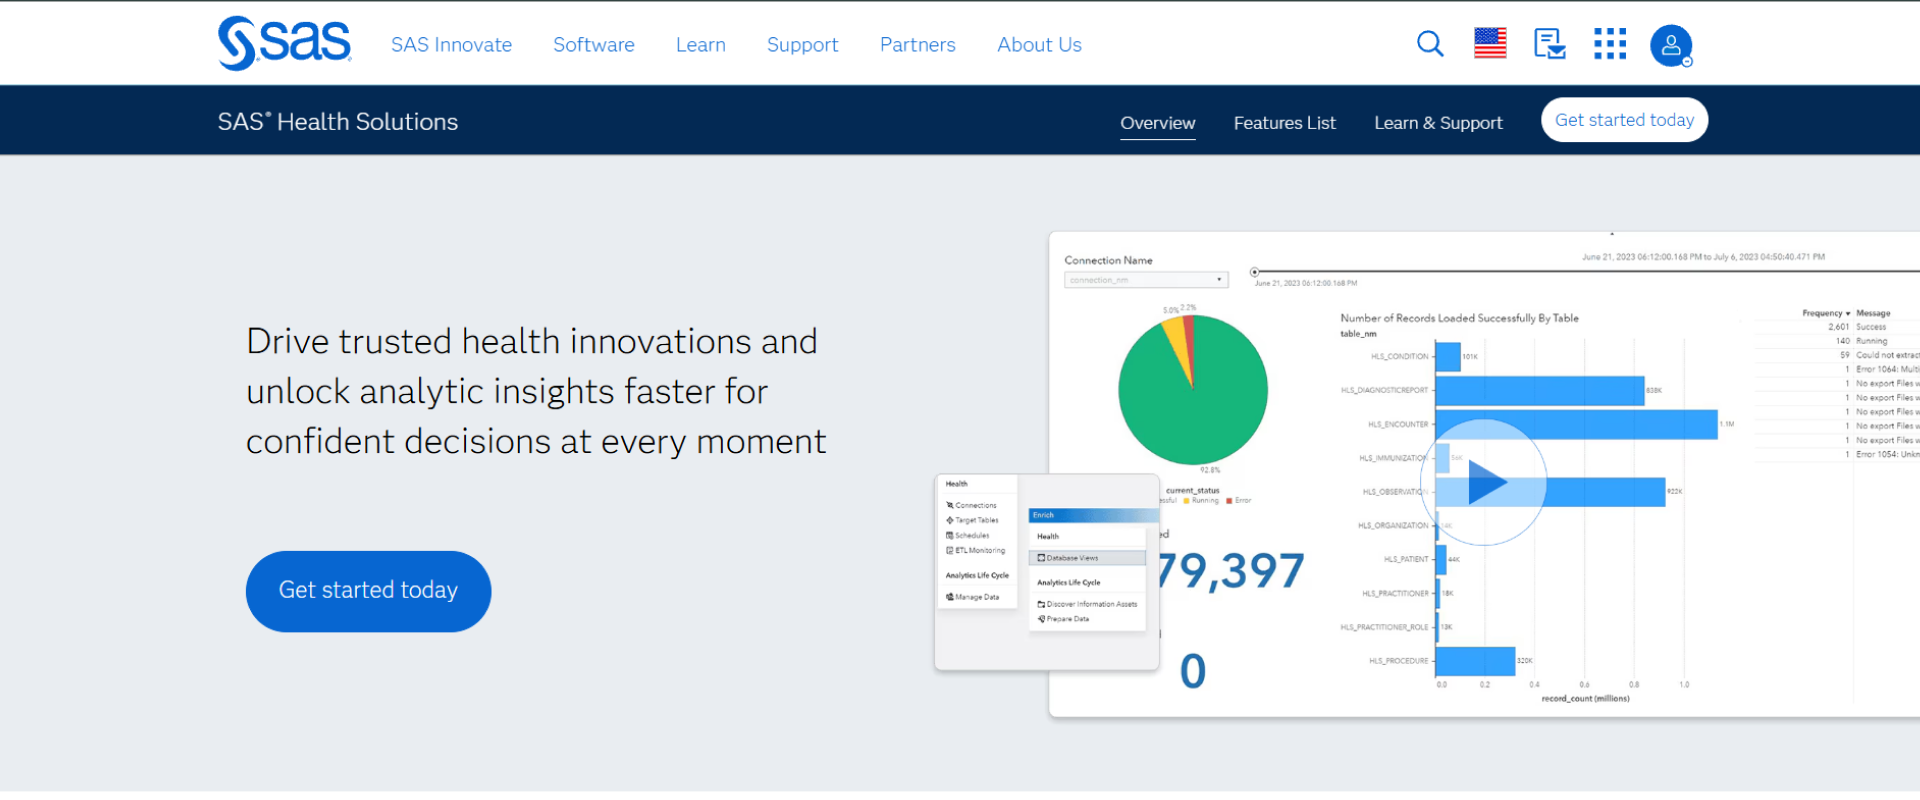1920x800 pixels.
Task: Click Schedules in Health panel
Action: click(x=968, y=535)
